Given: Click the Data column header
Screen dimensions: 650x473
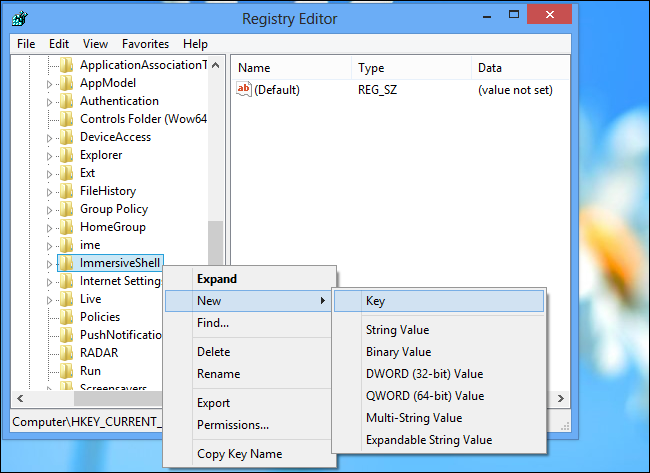Looking at the screenshot, I should tap(521, 68).
